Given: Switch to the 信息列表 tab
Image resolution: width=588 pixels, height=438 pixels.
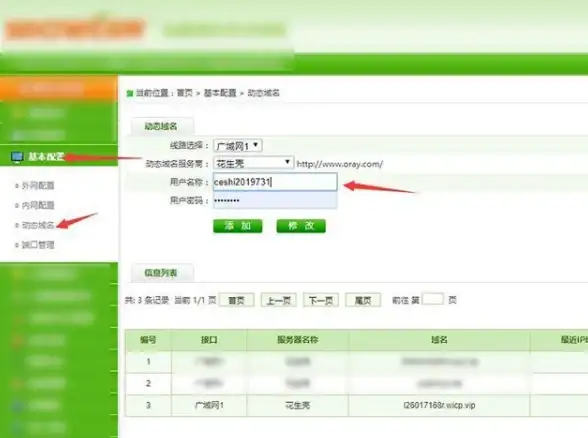Looking at the screenshot, I should (162, 273).
